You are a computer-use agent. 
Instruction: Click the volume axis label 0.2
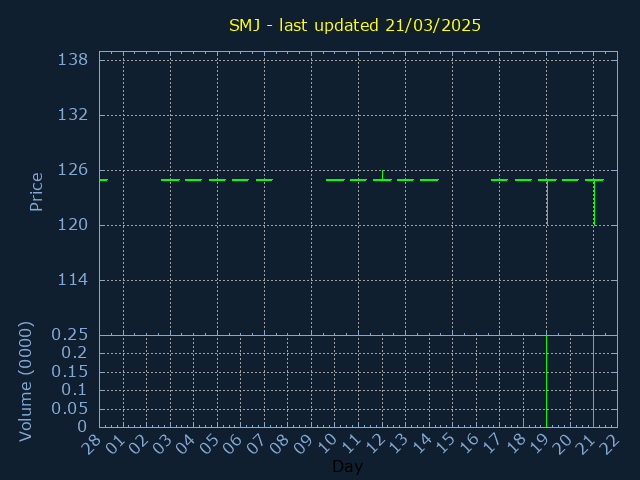(74, 353)
